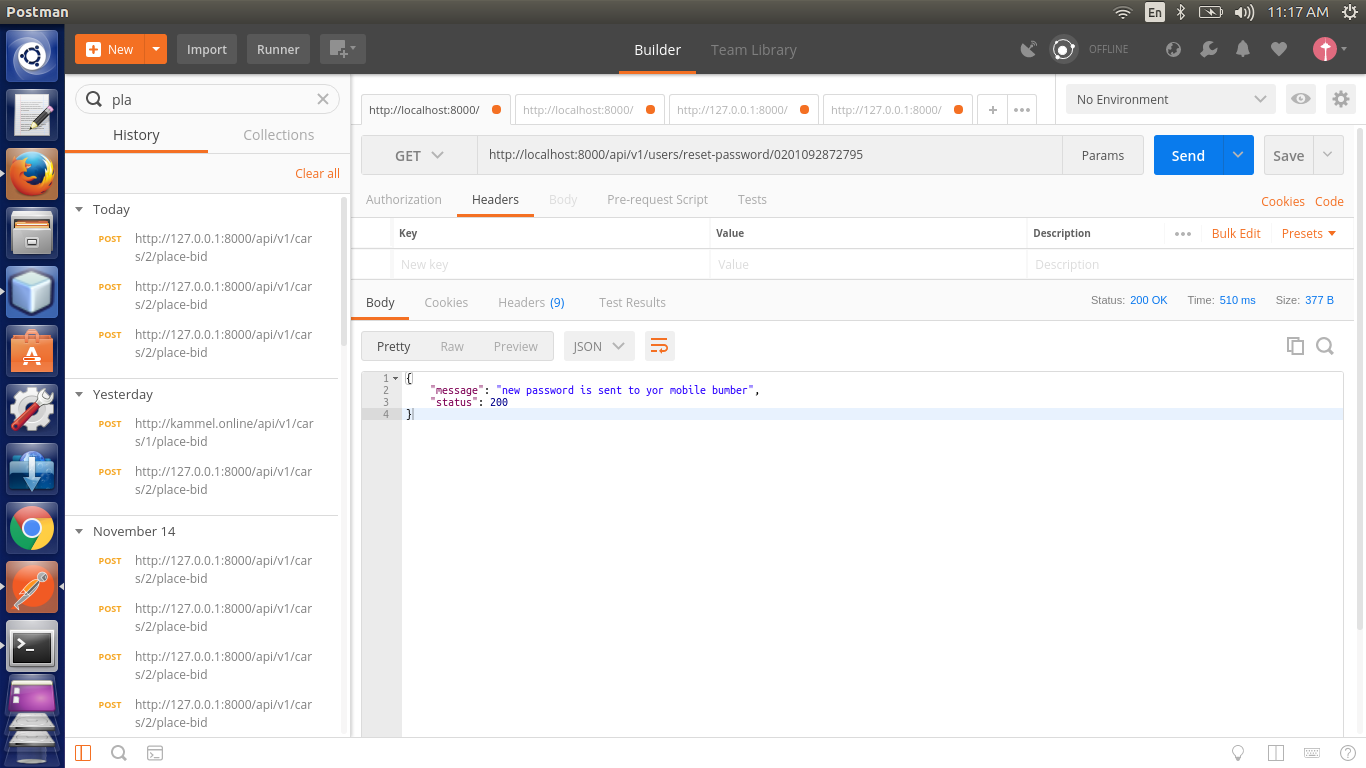Viewport: 1366px width, 768px height.
Task: Switch to two-pane layout icon
Action: pyautogui.click(x=1275, y=753)
